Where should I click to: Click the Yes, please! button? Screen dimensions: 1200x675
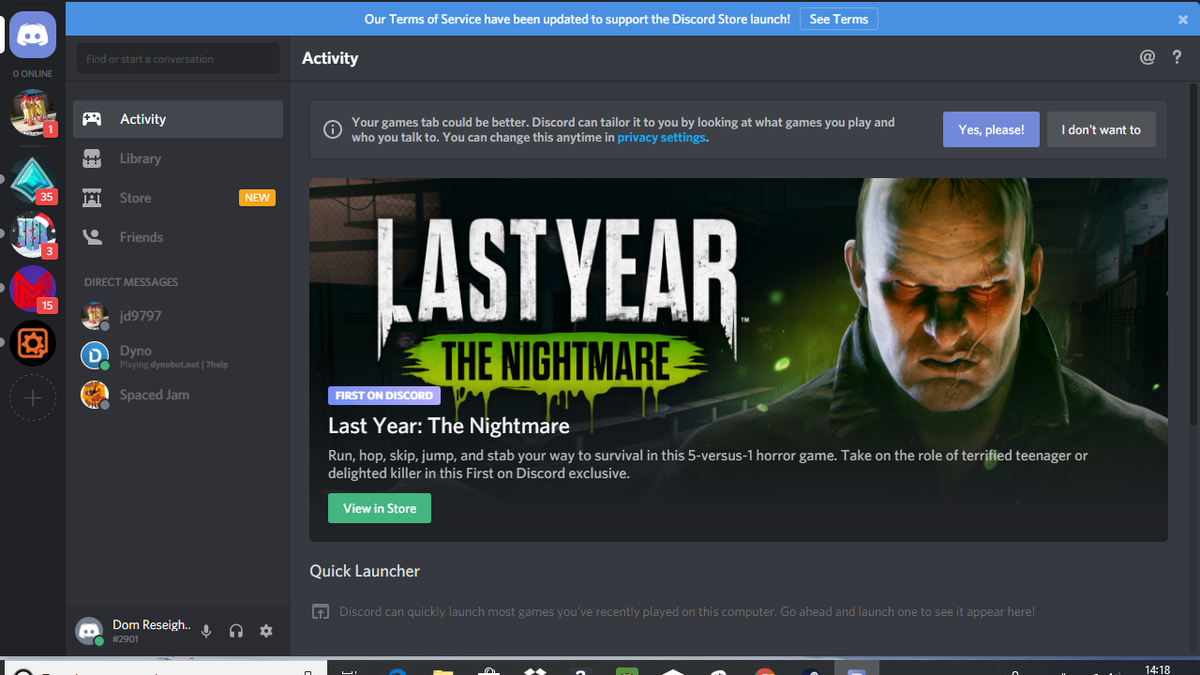click(990, 129)
